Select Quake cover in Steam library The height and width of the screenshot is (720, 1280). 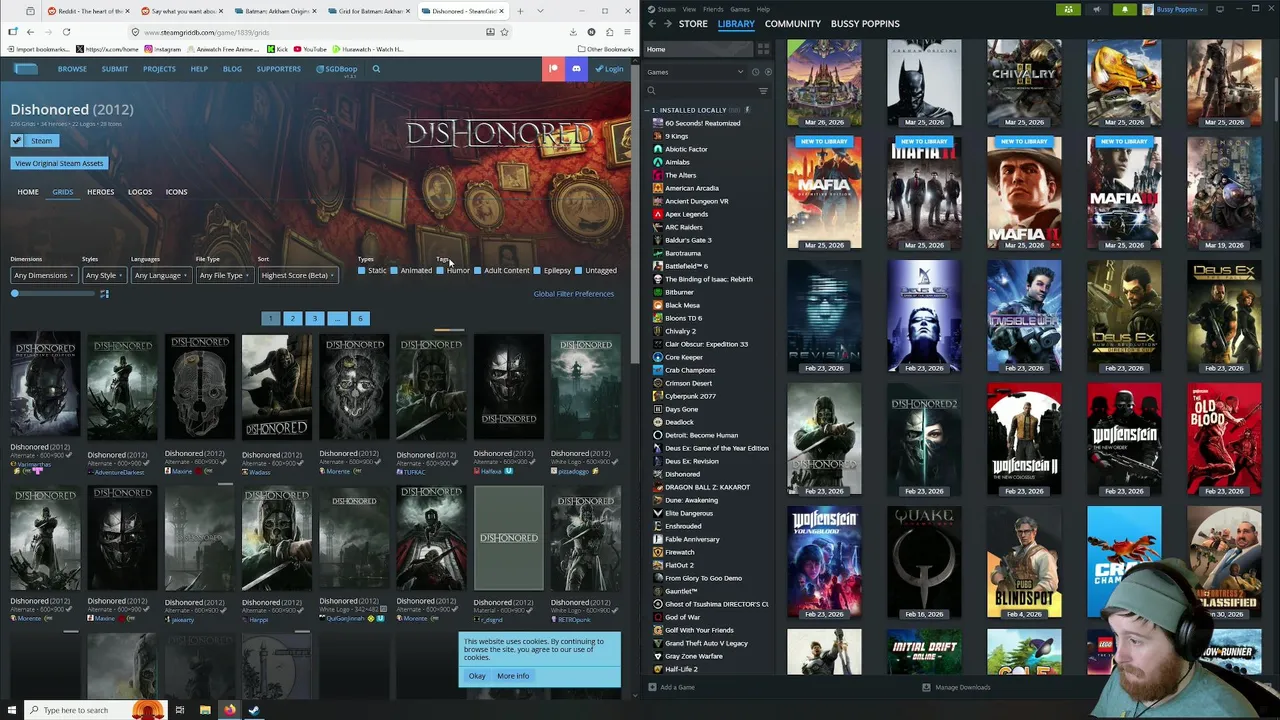(x=924, y=562)
